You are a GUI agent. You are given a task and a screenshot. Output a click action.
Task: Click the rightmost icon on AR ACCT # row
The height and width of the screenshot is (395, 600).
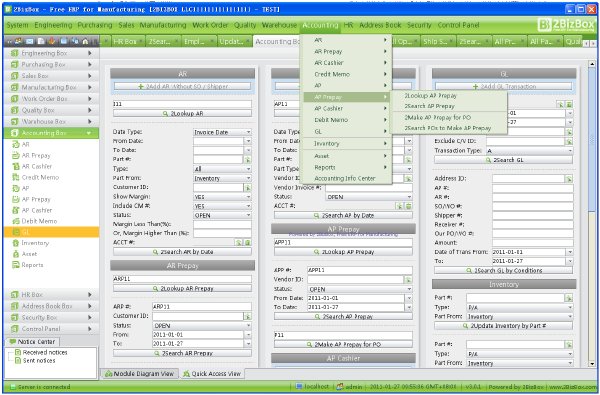pos(248,242)
